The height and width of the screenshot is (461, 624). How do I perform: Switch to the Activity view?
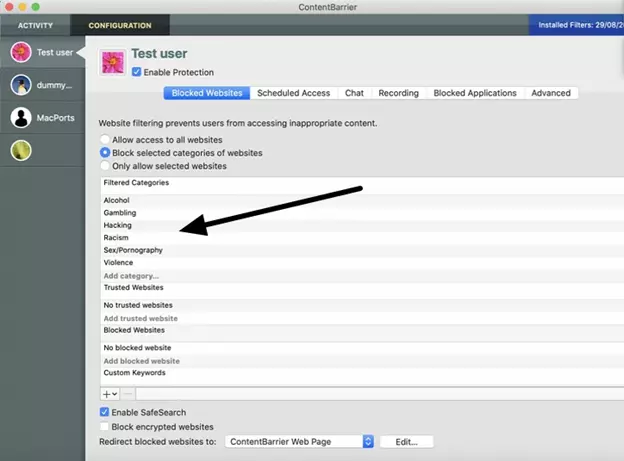tap(35, 25)
